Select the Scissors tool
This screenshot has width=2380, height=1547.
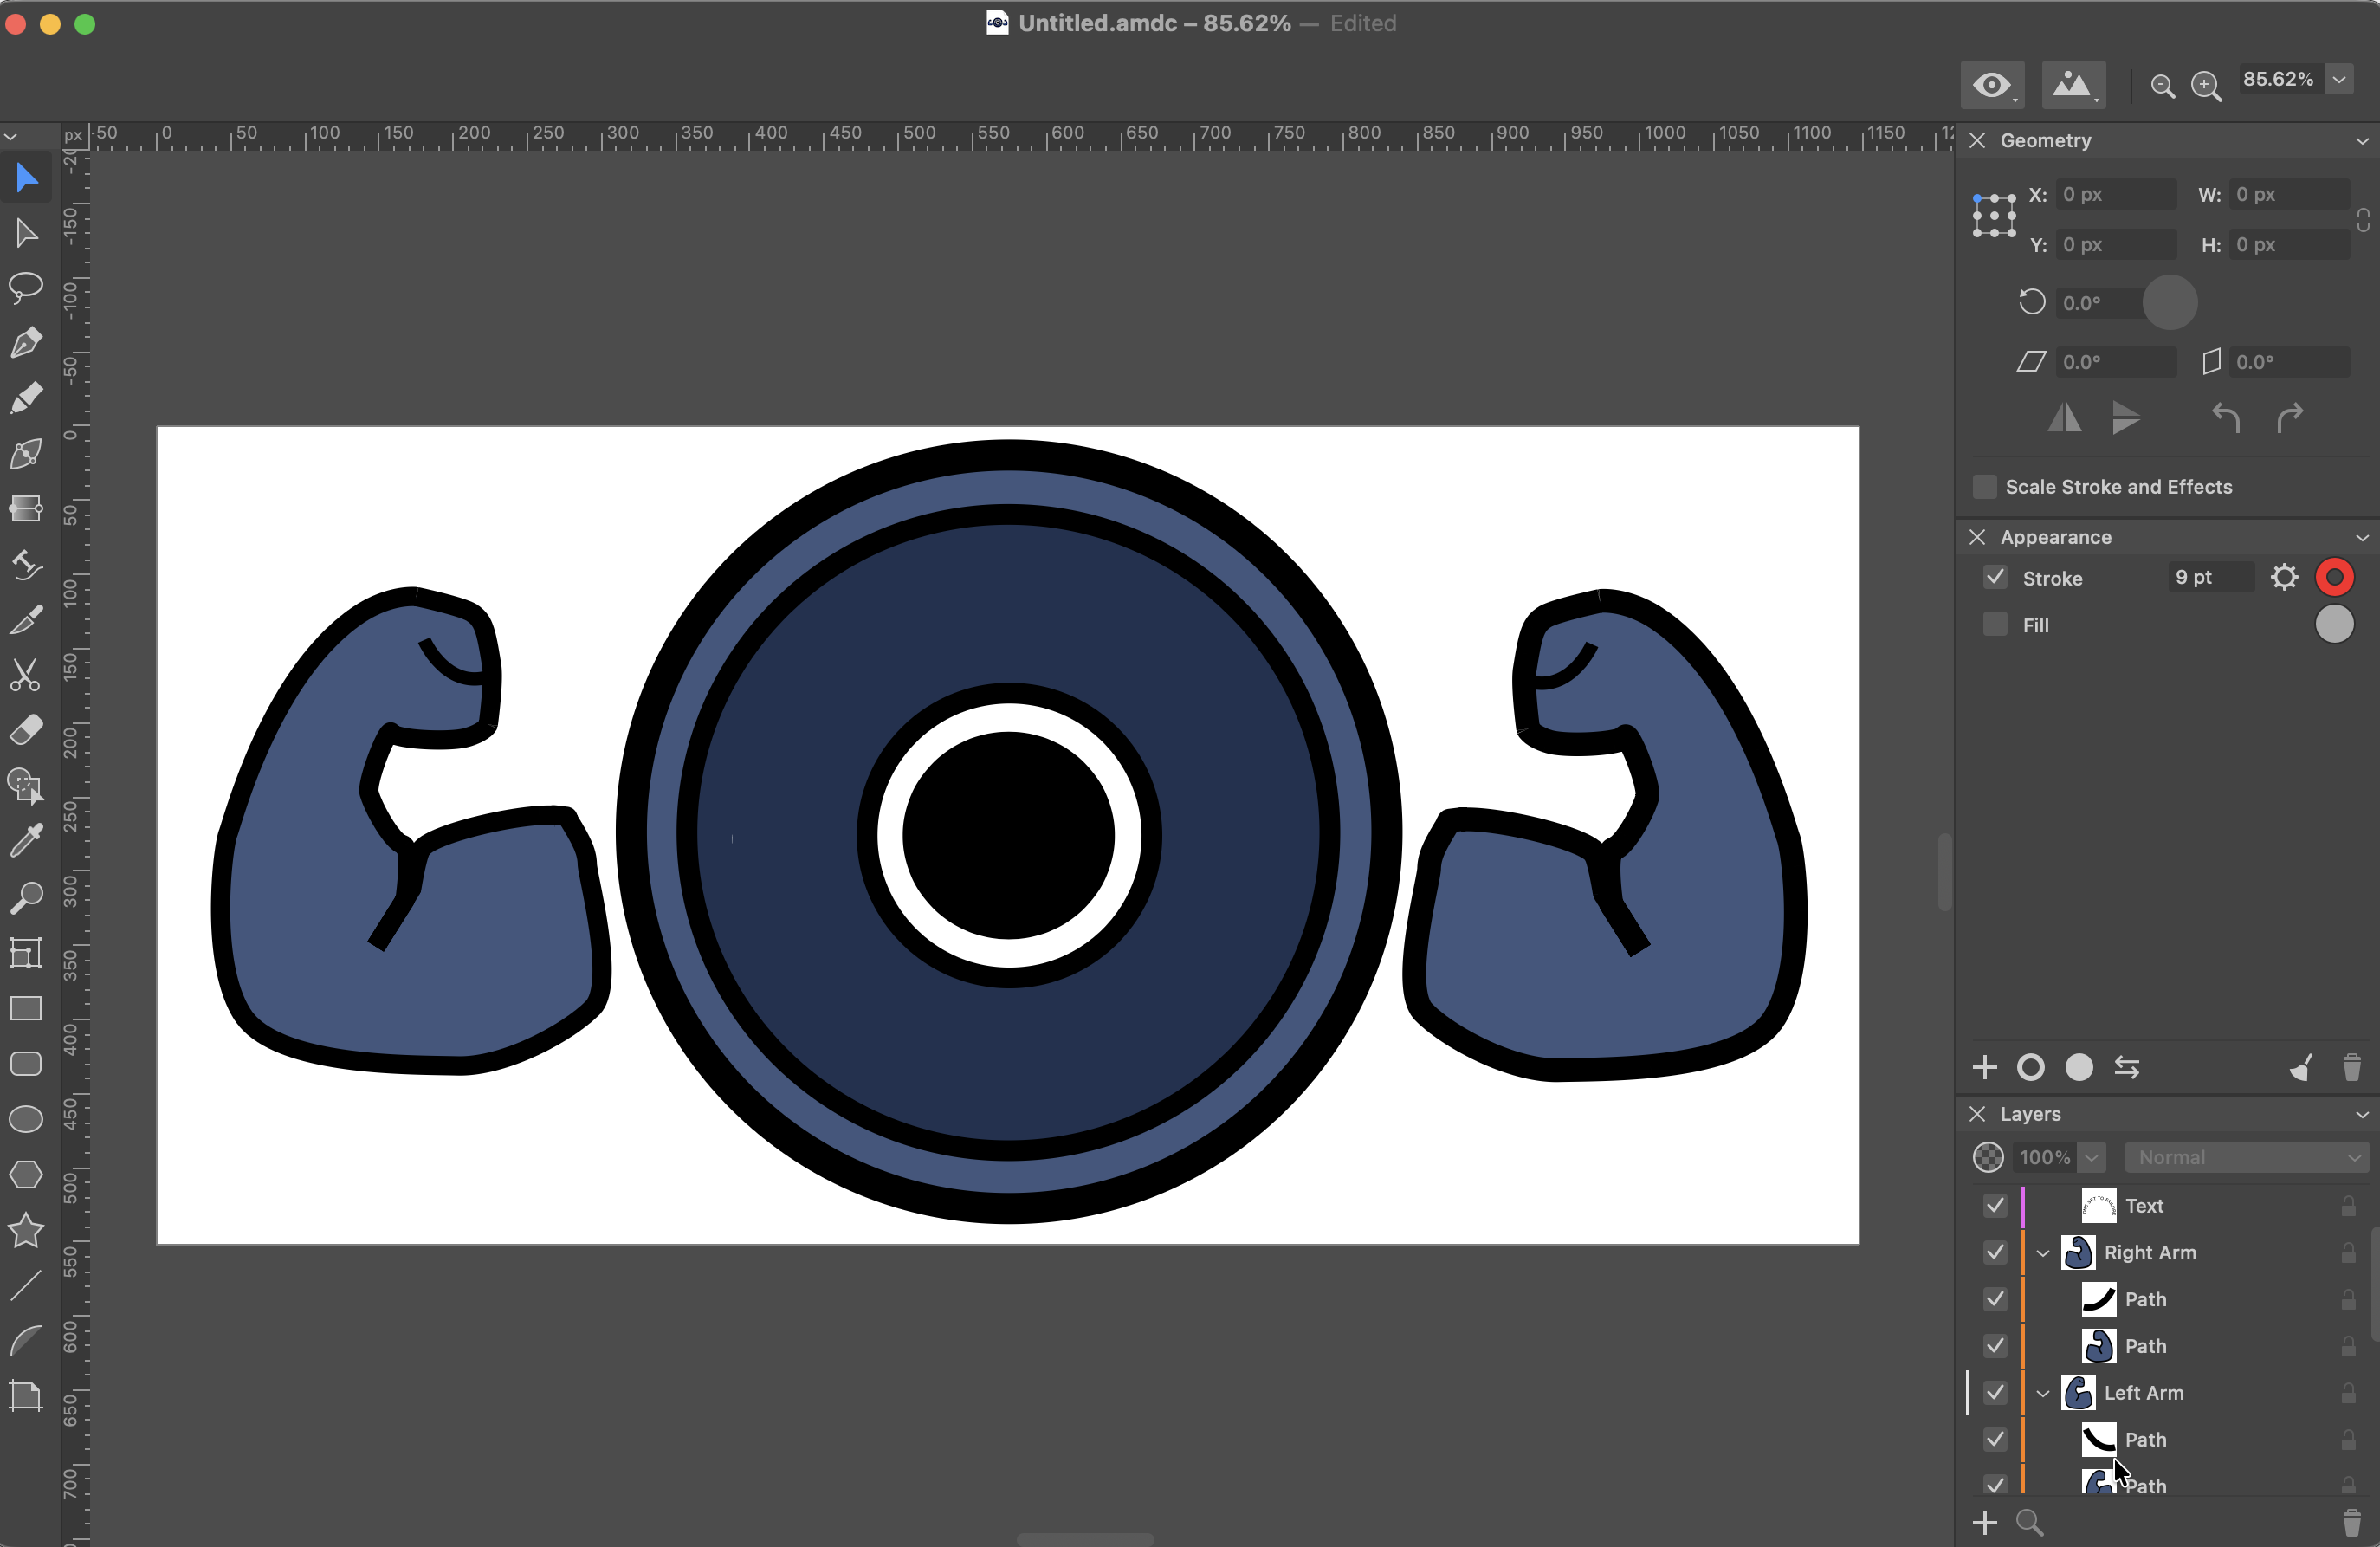click(26, 675)
